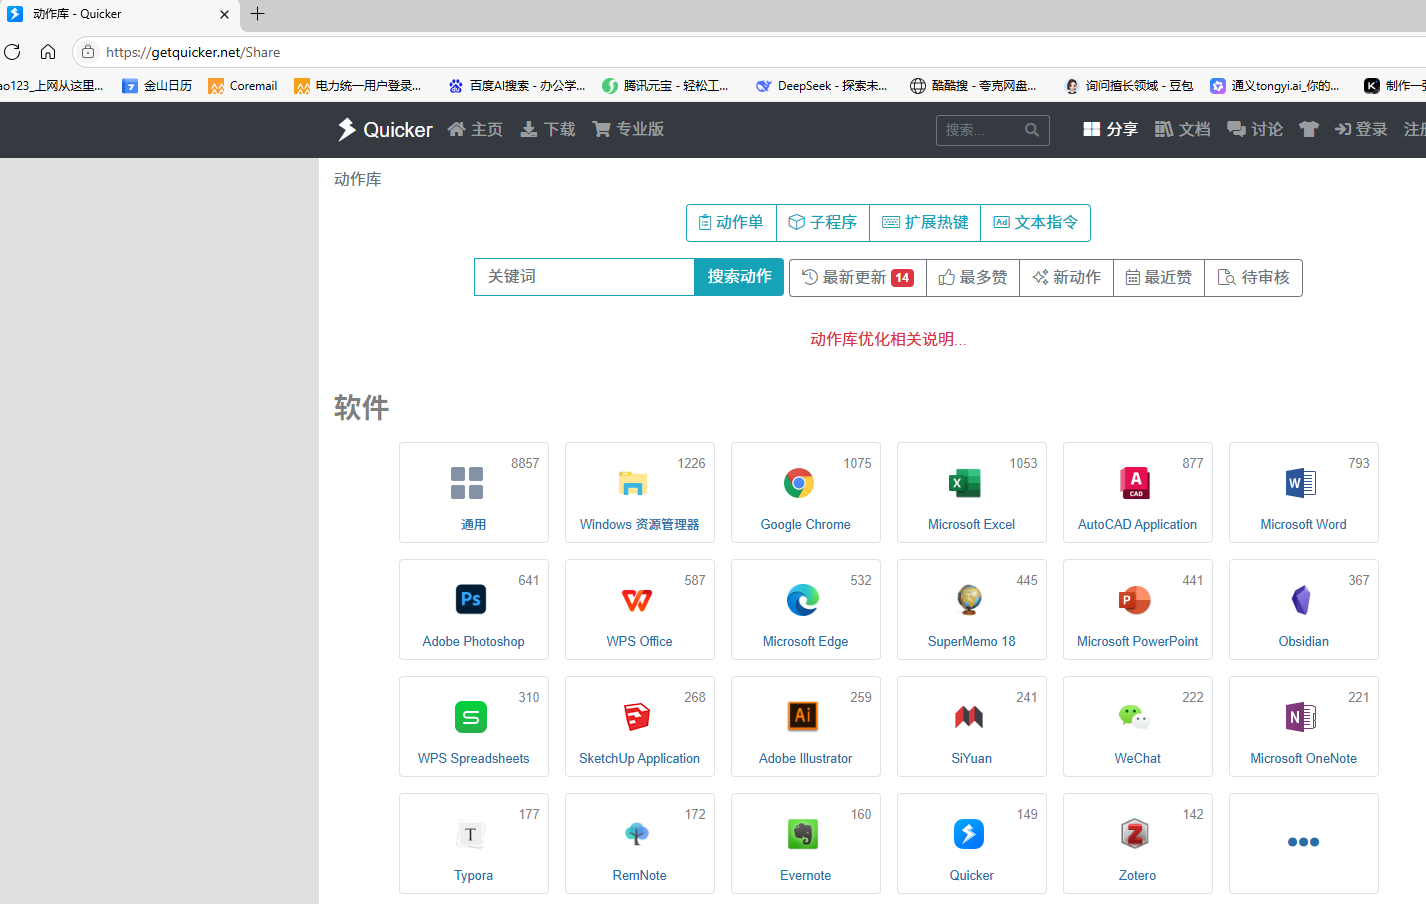Open the Obsidian crystal icon
Image resolution: width=1426 pixels, height=904 pixels.
pyautogui.click(x=1301, y=600)
